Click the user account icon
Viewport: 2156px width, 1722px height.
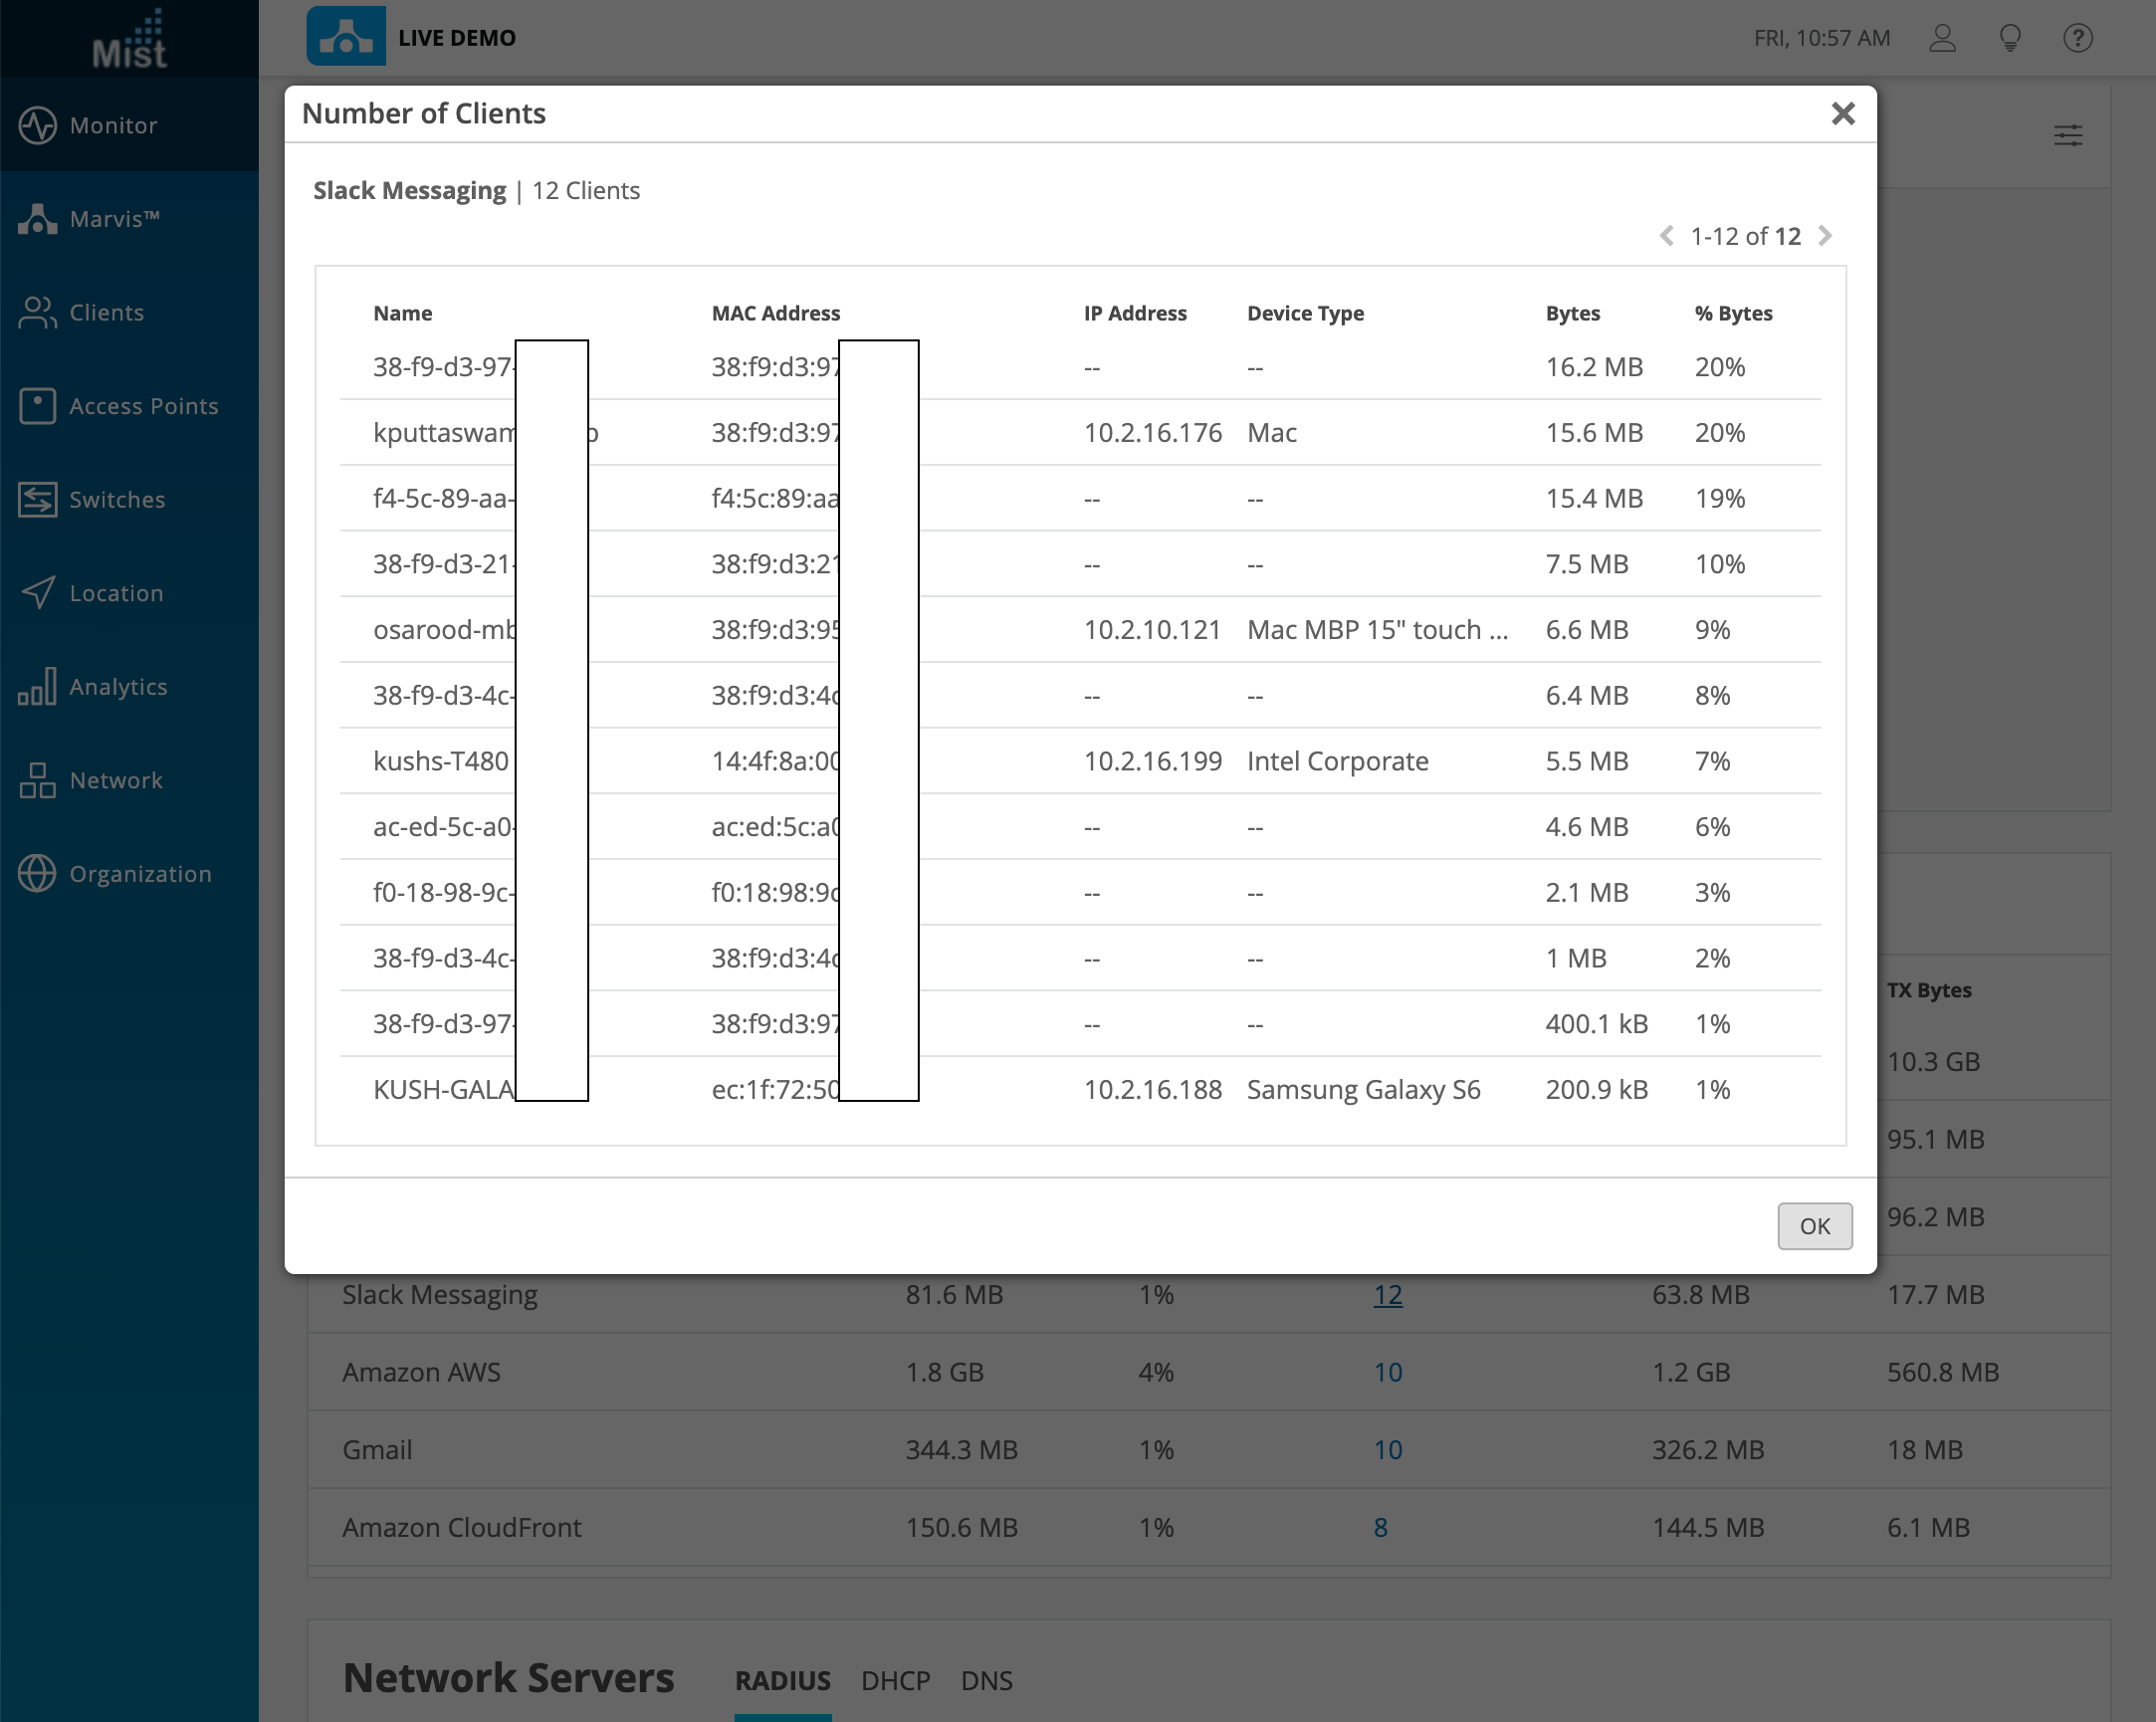coord(1942,38)
